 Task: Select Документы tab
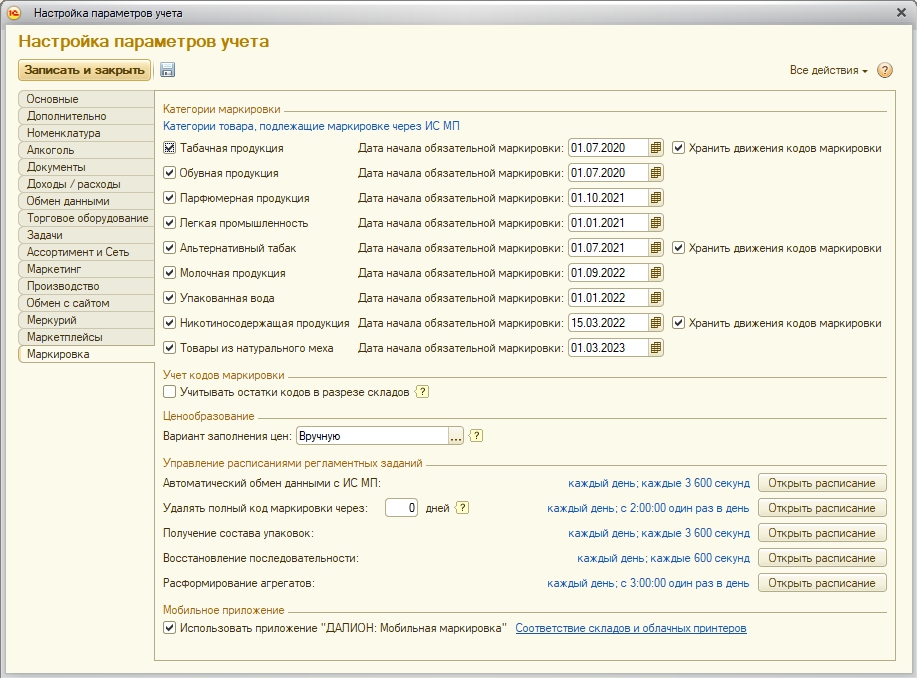86,167
